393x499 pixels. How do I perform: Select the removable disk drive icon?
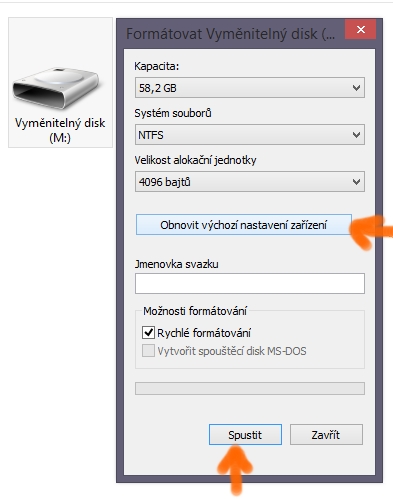[56, 88]
